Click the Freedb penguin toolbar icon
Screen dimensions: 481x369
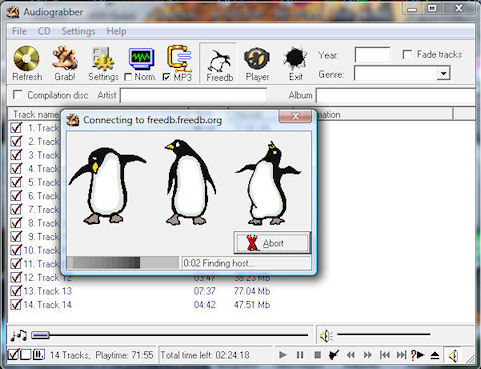219,61
